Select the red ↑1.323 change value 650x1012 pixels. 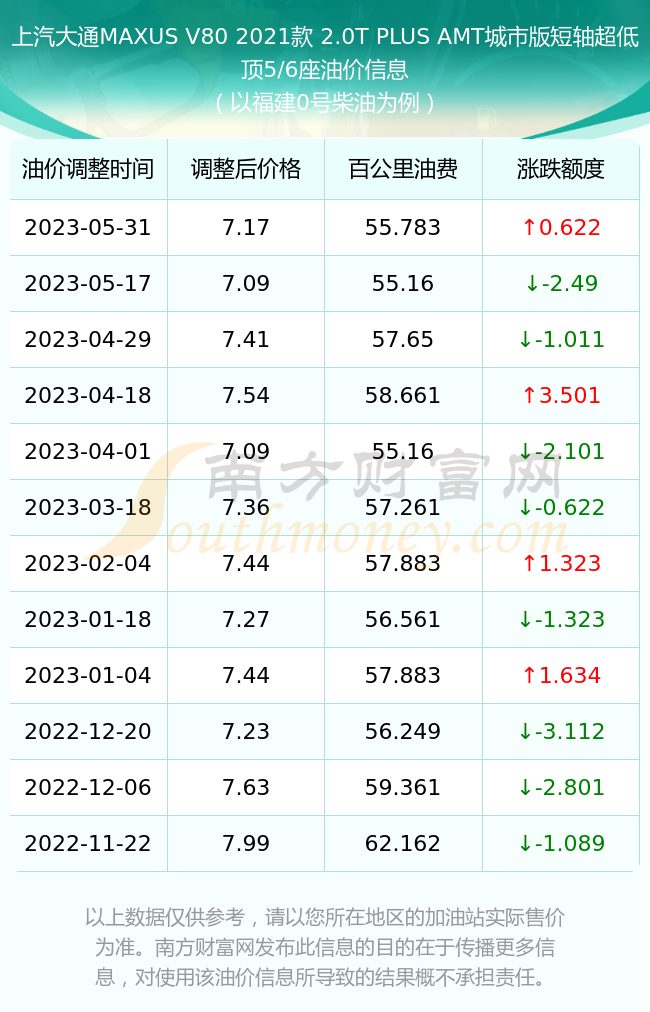561,563
